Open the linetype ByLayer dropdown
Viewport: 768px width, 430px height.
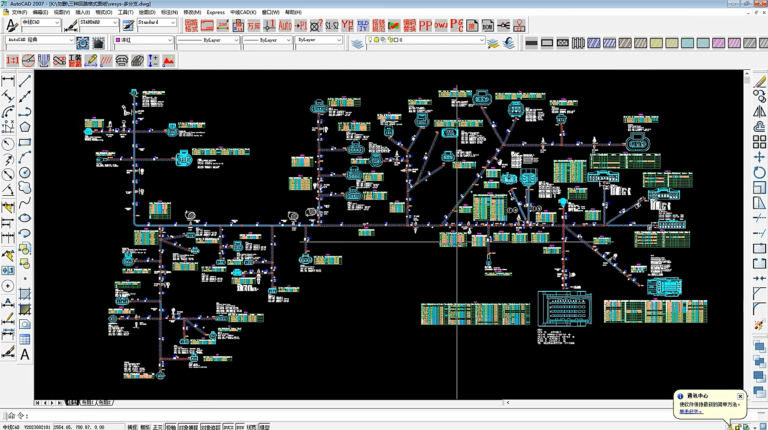[208, 40]
